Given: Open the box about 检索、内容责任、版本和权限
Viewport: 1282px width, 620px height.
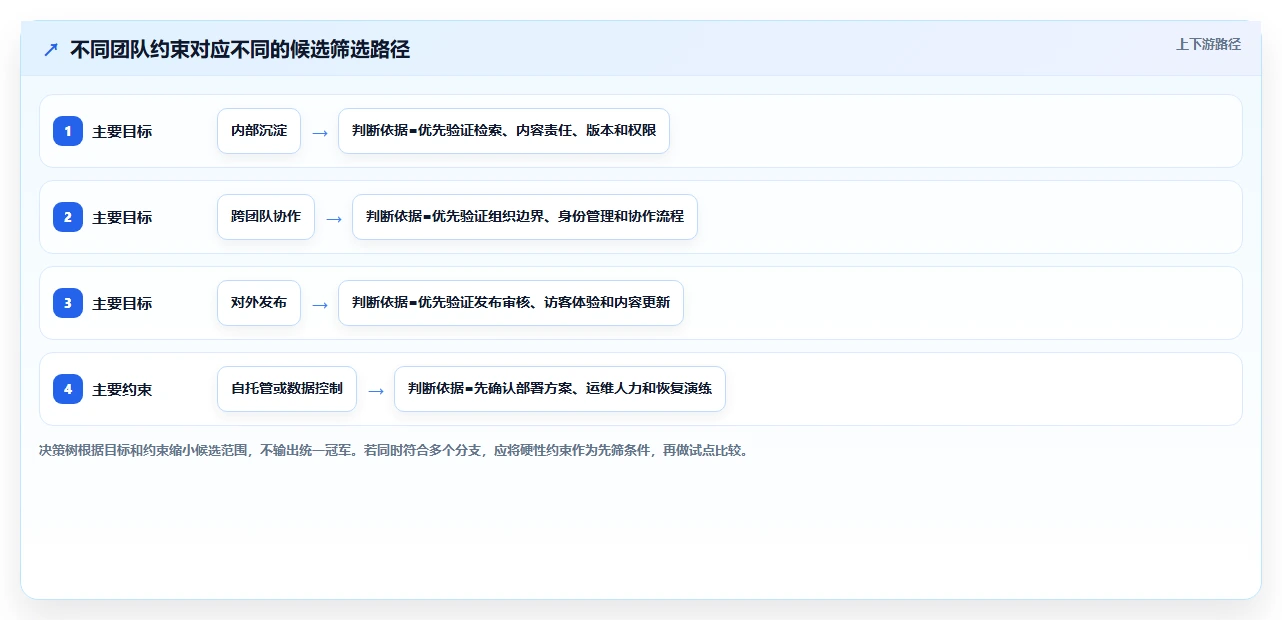Looking at the screenshot, I should point(504,131).
